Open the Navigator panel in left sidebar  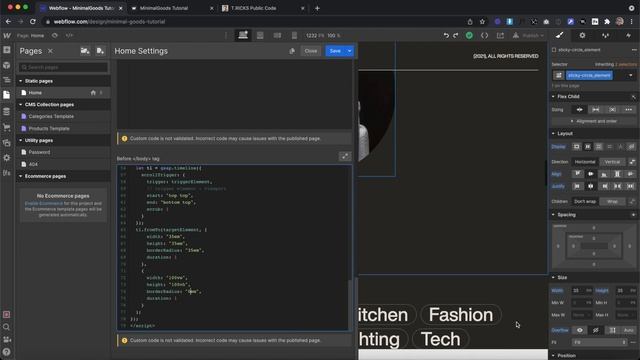[7, 80]
